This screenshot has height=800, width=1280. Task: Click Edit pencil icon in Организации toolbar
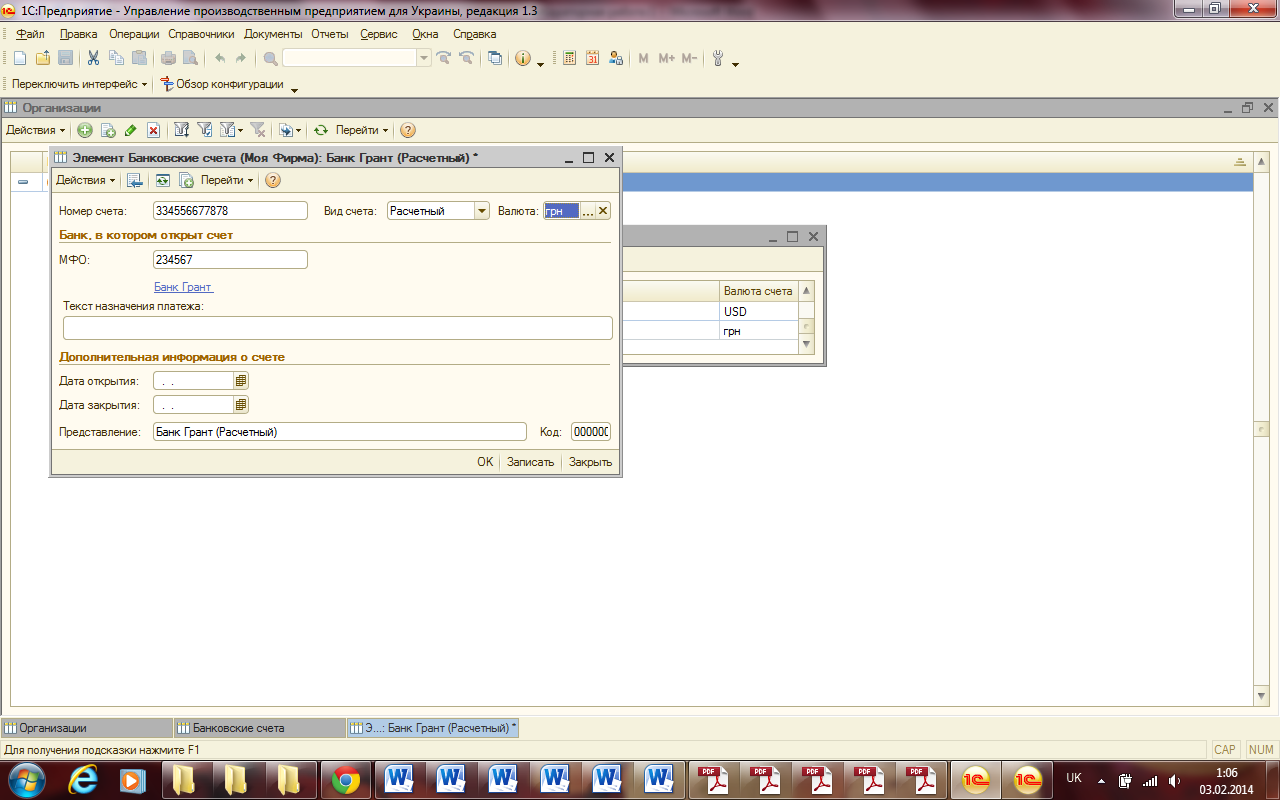click(131, 130)
